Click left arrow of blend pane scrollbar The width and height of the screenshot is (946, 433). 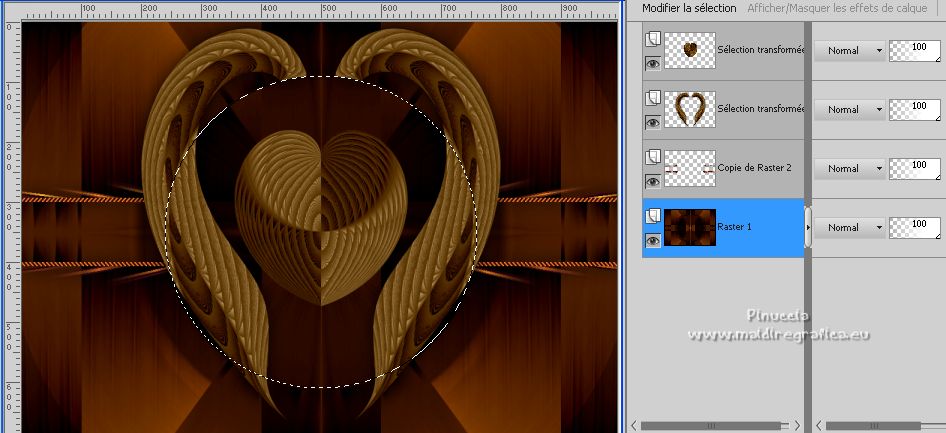[818, 425]
